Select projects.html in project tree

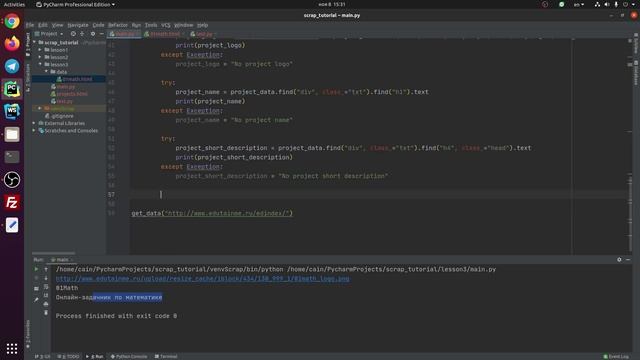pos(69,94)
